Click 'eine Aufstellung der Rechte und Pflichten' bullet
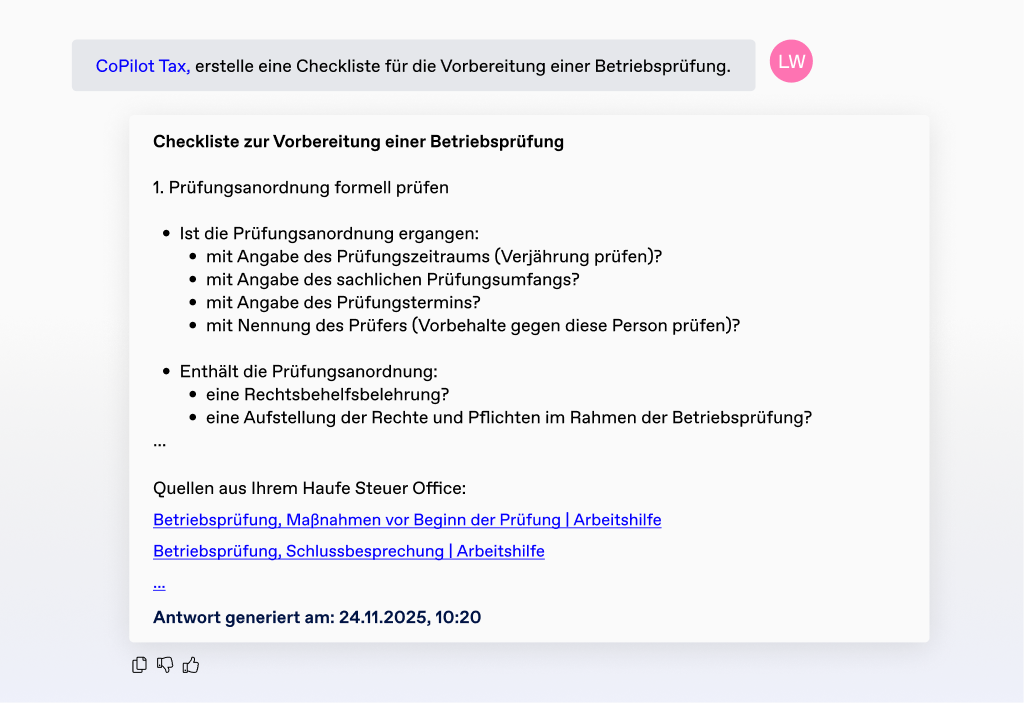1024x703 pixels. pyautogui.click(x=509, y=417)
